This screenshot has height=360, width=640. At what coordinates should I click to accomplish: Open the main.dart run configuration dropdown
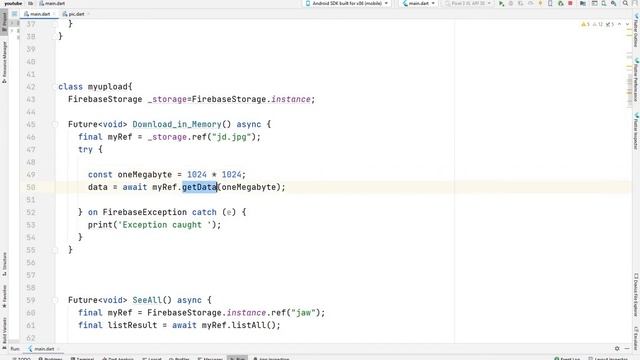(x=418, y=3)
